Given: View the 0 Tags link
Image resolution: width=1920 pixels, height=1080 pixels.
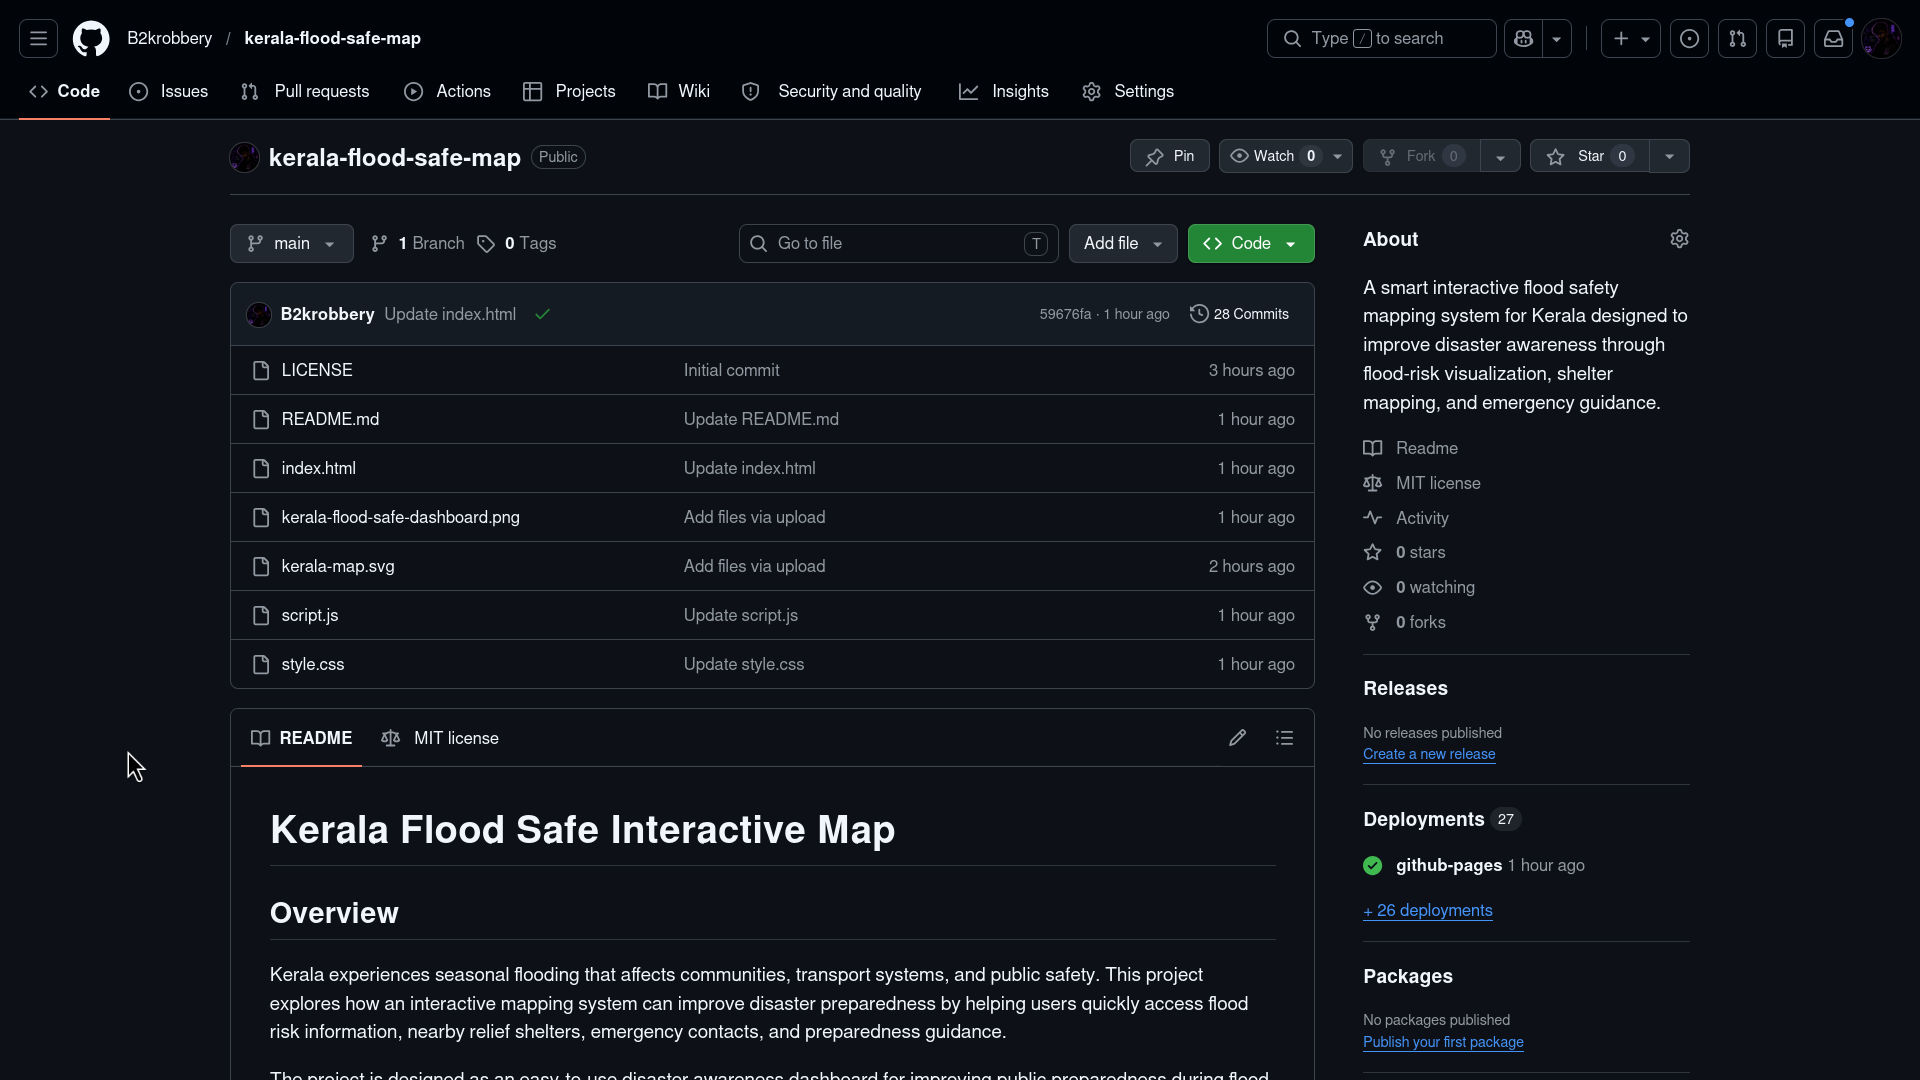Looking at the screenshot, I should 517,243.
